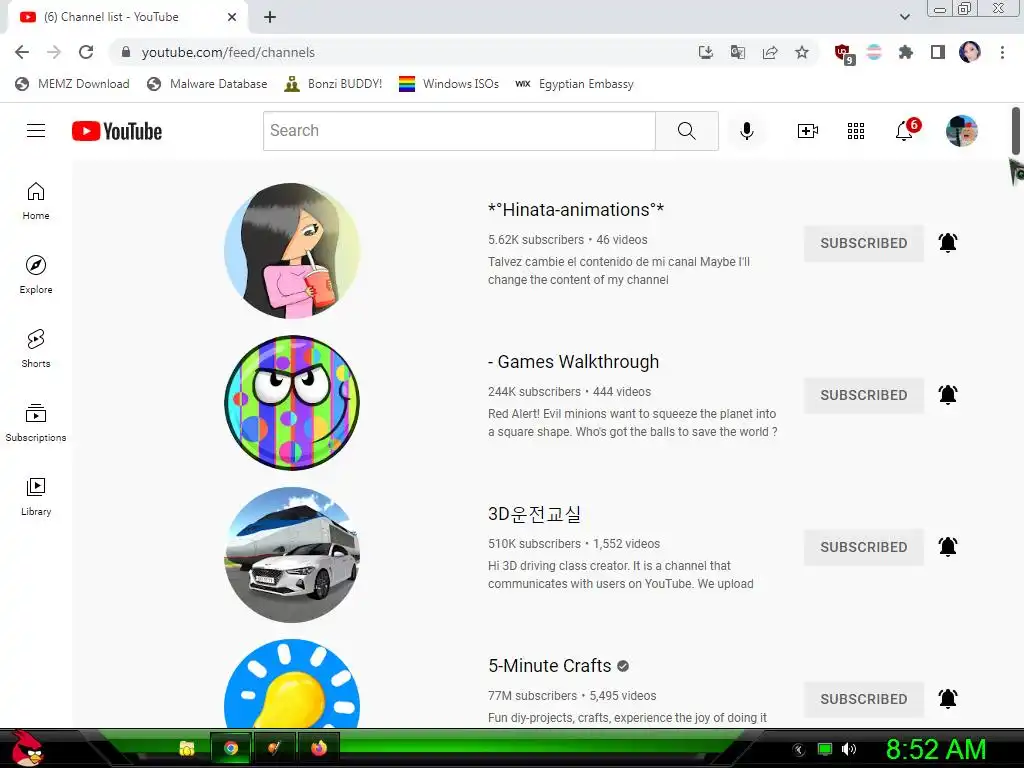Screen dimensions: 1024x768
Task: Click the search magnifier button
Action: pos(686,131)
